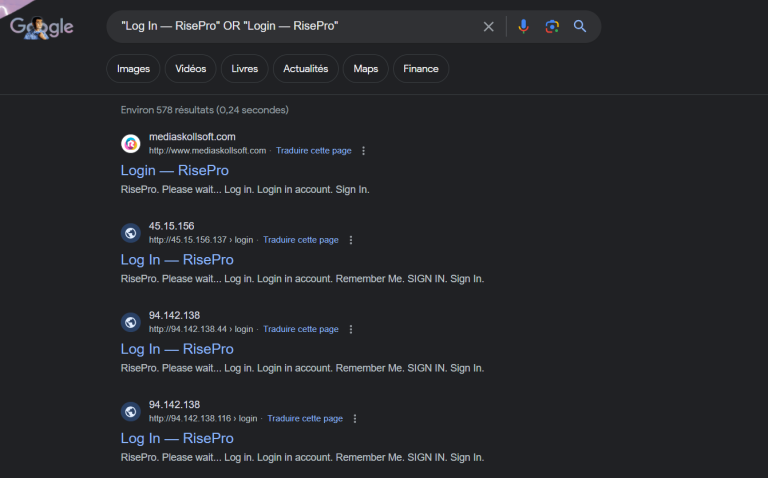This screenshot has height=478, width=768.
Task: Open the three-dot menu for 45.15.156.137 result
Action: click(x=351, y=240)
